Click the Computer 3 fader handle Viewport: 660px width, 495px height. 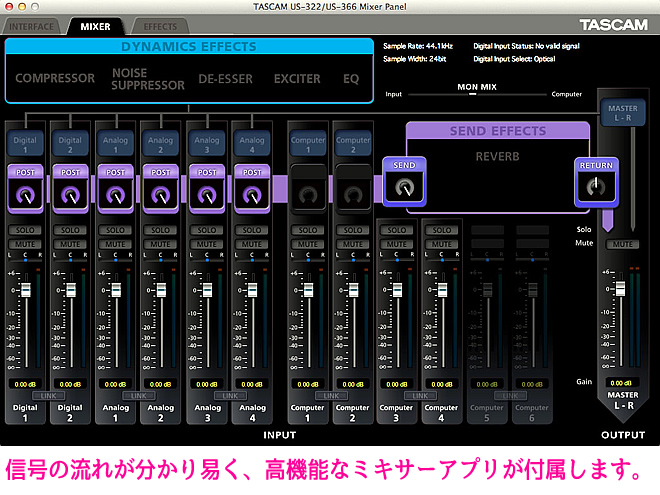(x=397, y=290)
